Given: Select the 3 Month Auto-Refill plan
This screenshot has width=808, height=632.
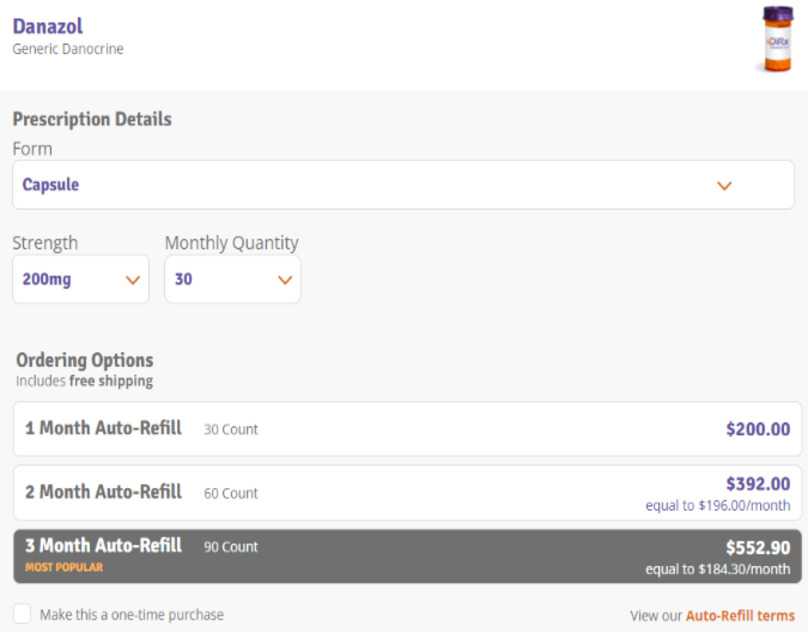Looking at the screenshot, I should [x=406, y=556].
